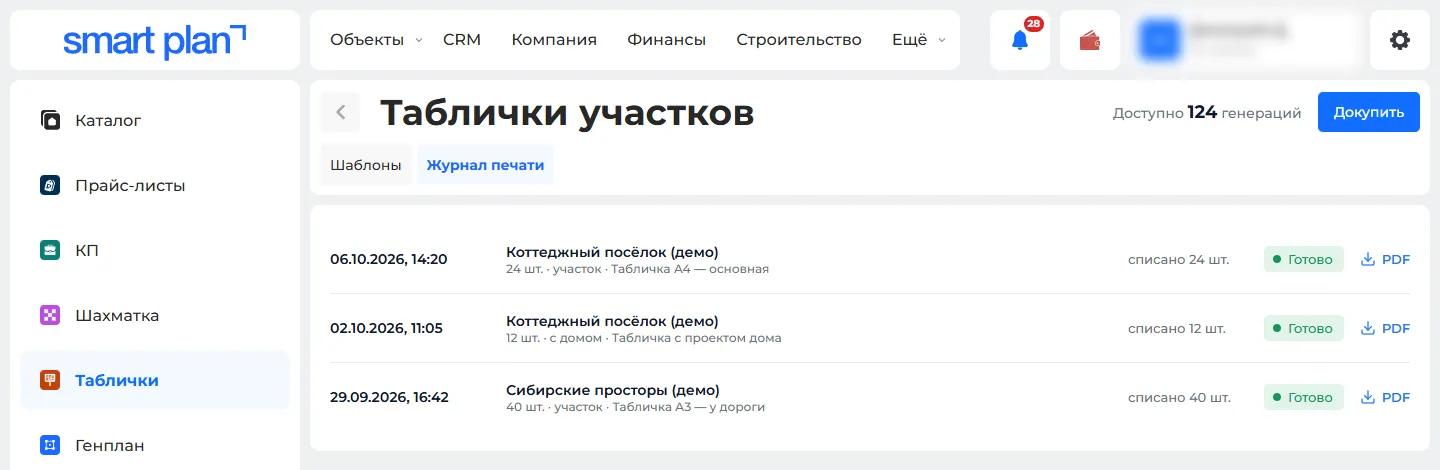This screenshot has height=470, width=1440.
Task: Click Табличка А3 — у дороги description
Action: coord(689,407)
